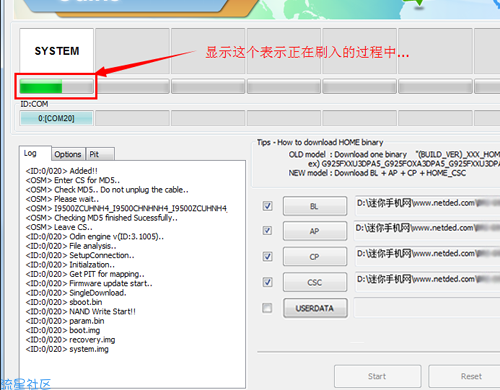This screenshot has height=390, width=500.
Task: Select the 'Leave CS..' log line
Action: 59,227
